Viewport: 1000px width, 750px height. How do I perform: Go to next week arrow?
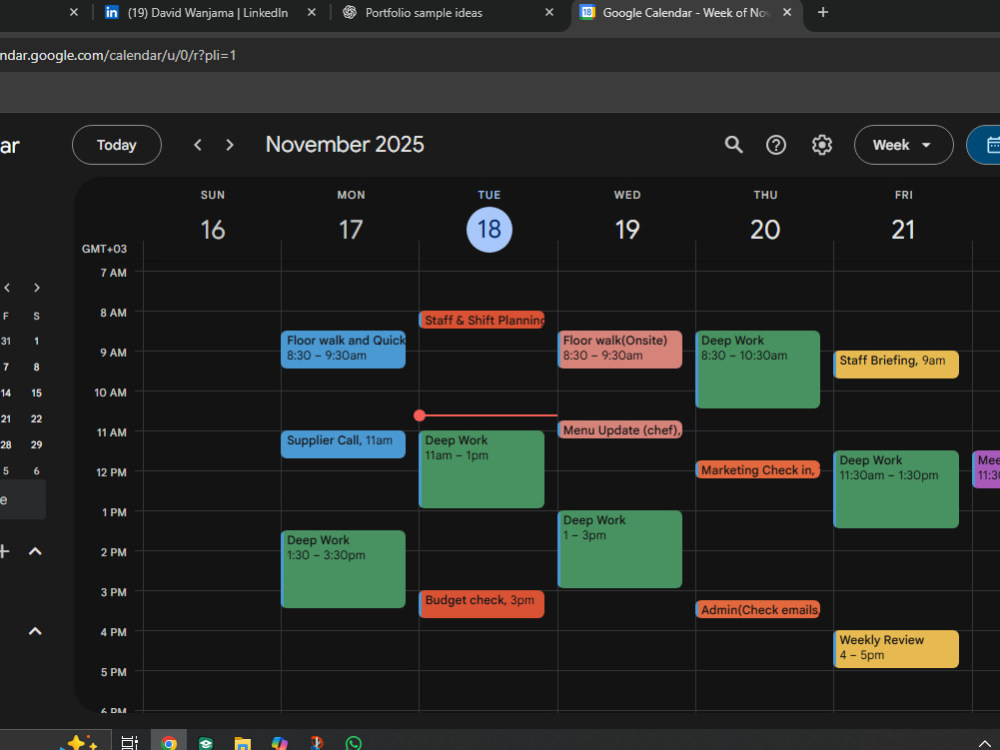[x=230, y=145]
